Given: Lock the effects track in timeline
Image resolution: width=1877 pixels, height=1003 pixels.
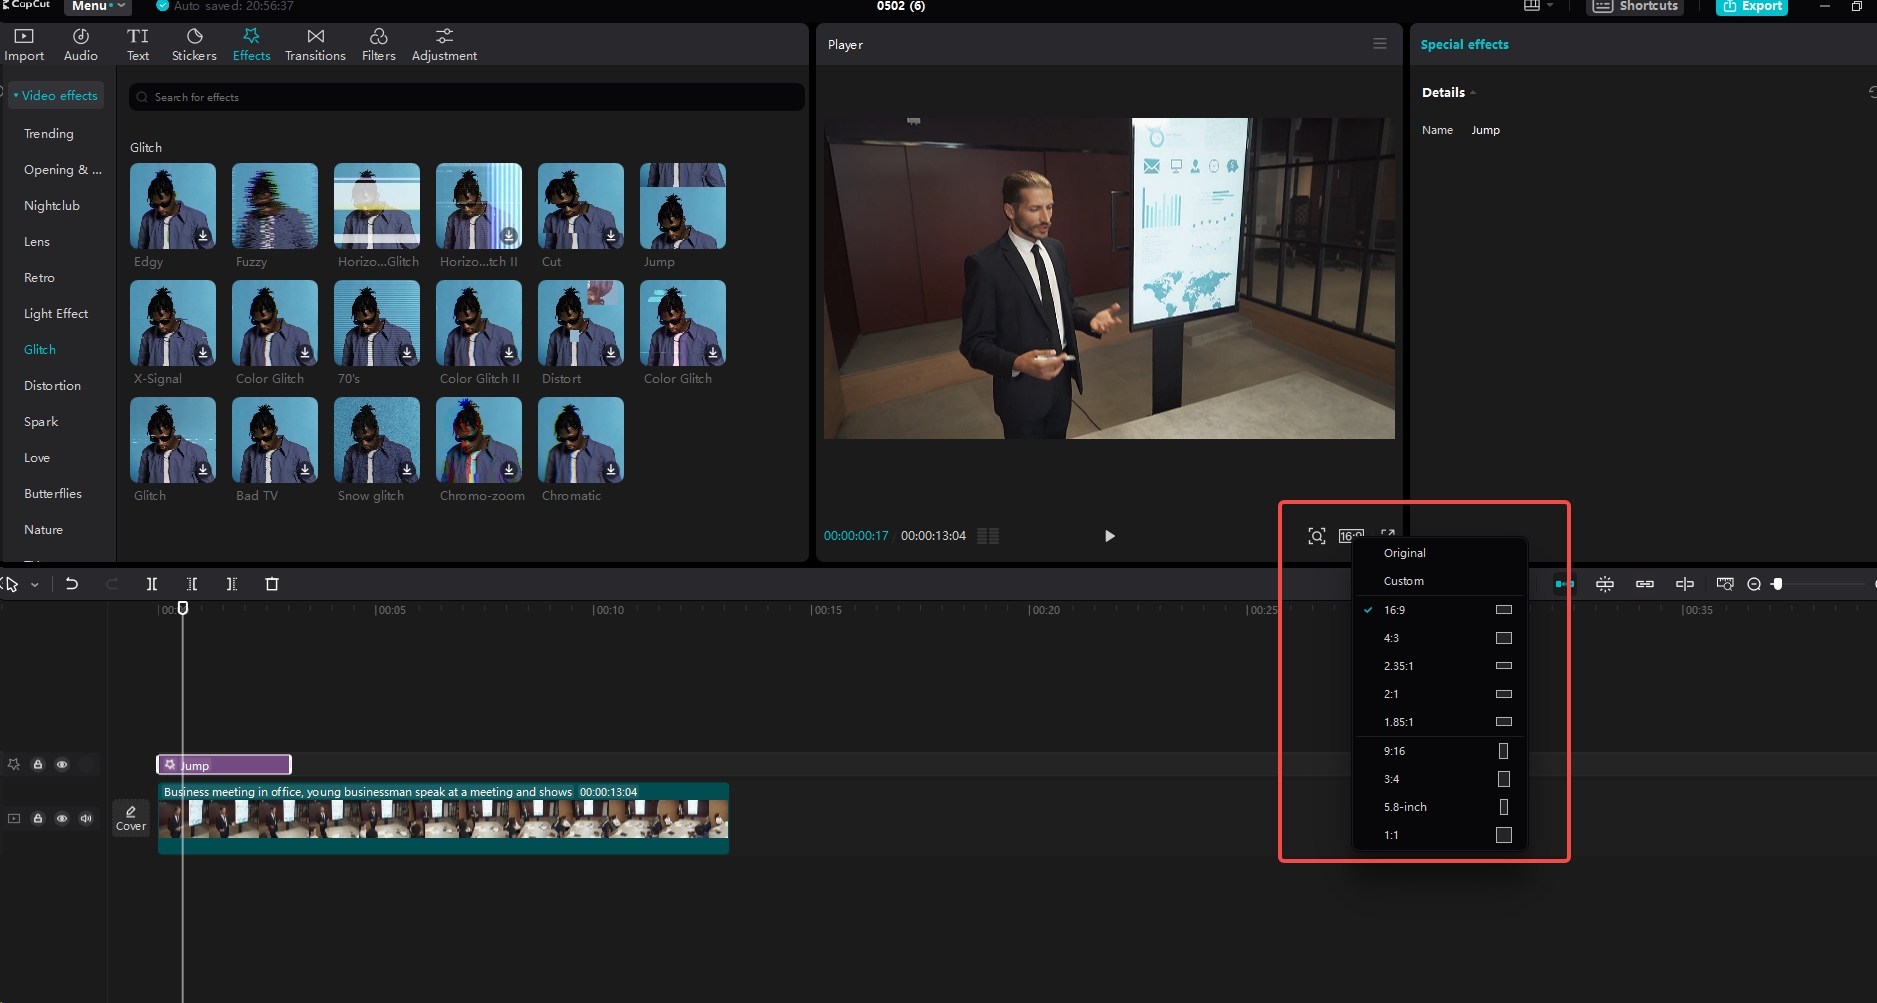Looking at the screenshot, I should (x=38, y=764).
